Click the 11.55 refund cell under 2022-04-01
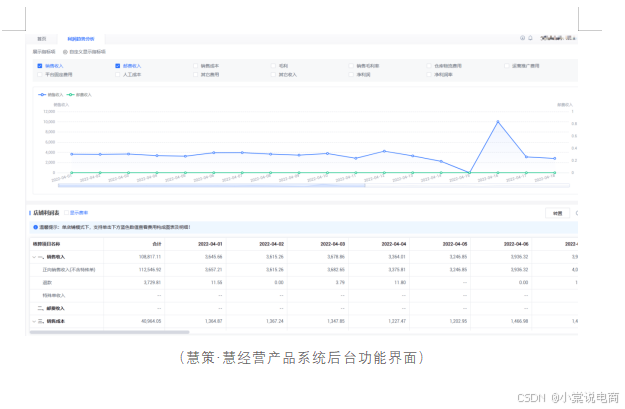 click(217, 283)
